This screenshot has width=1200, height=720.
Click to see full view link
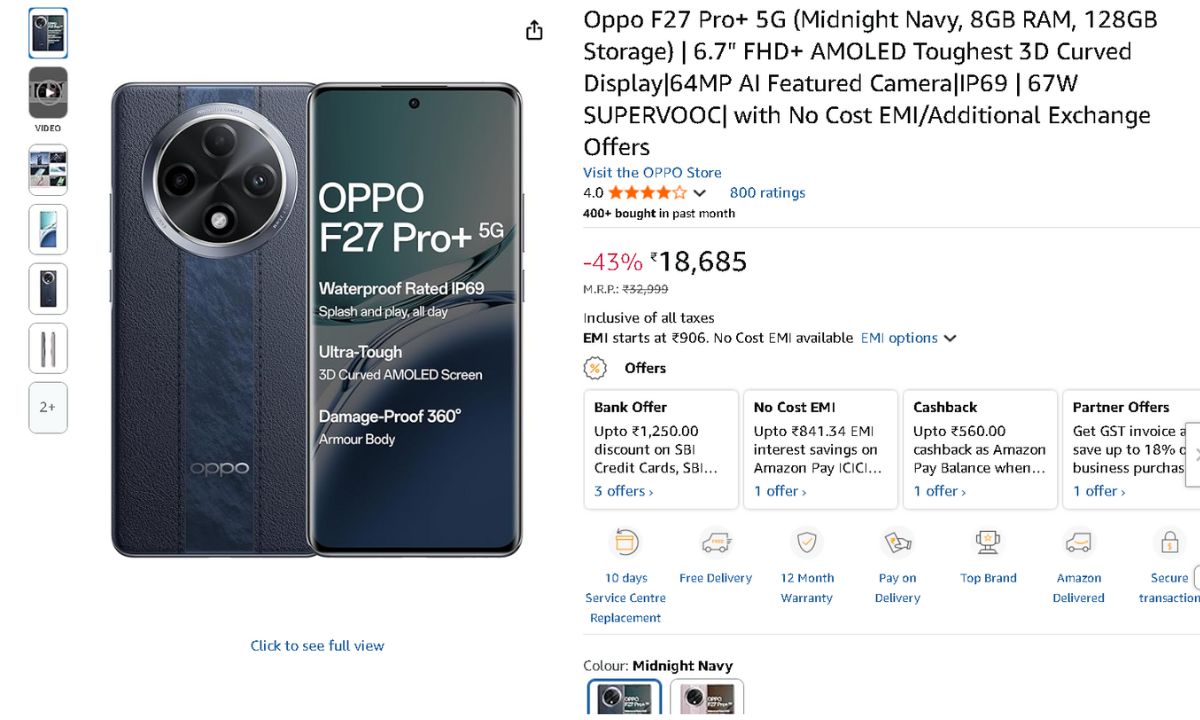coord(317,646)
